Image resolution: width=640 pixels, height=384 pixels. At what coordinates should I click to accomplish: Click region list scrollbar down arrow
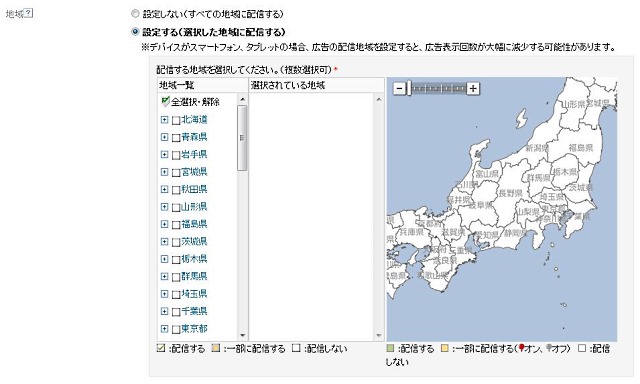coord(242,335)
